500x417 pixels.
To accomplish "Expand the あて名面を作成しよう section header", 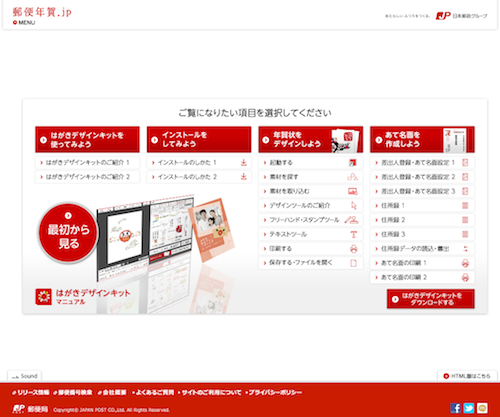I will point(422,139).
